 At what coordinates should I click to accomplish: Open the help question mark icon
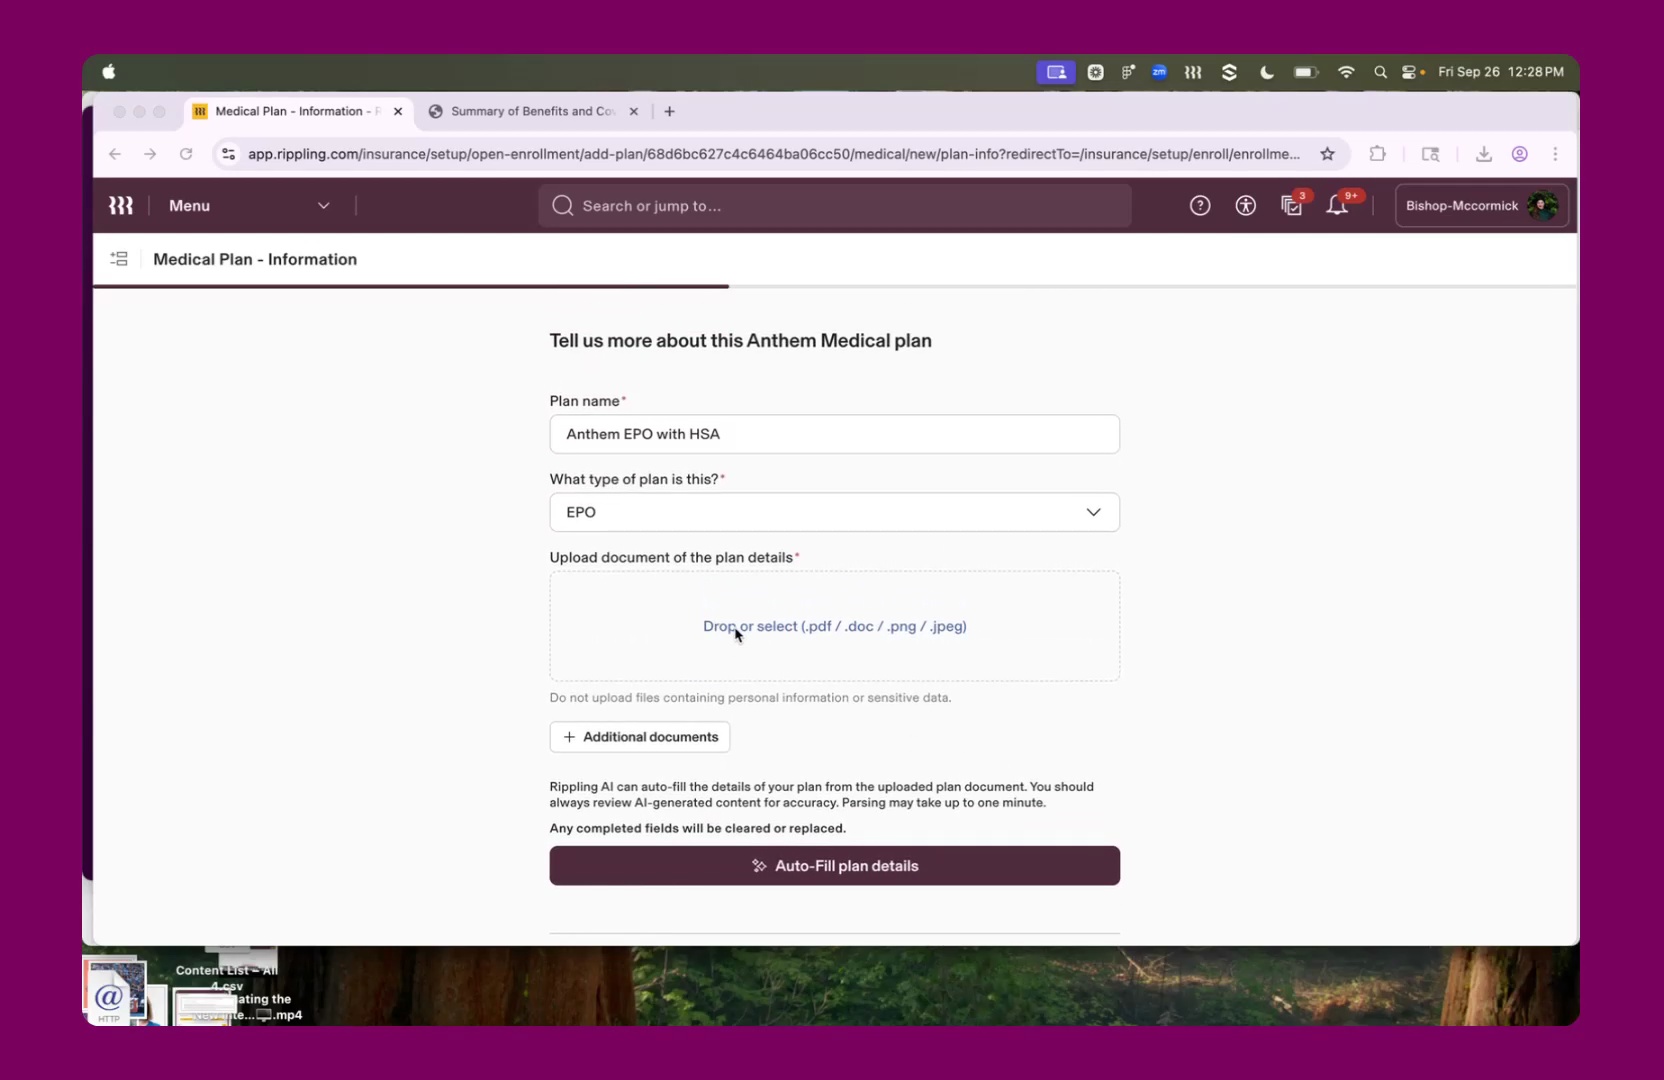pos(1200,206)
